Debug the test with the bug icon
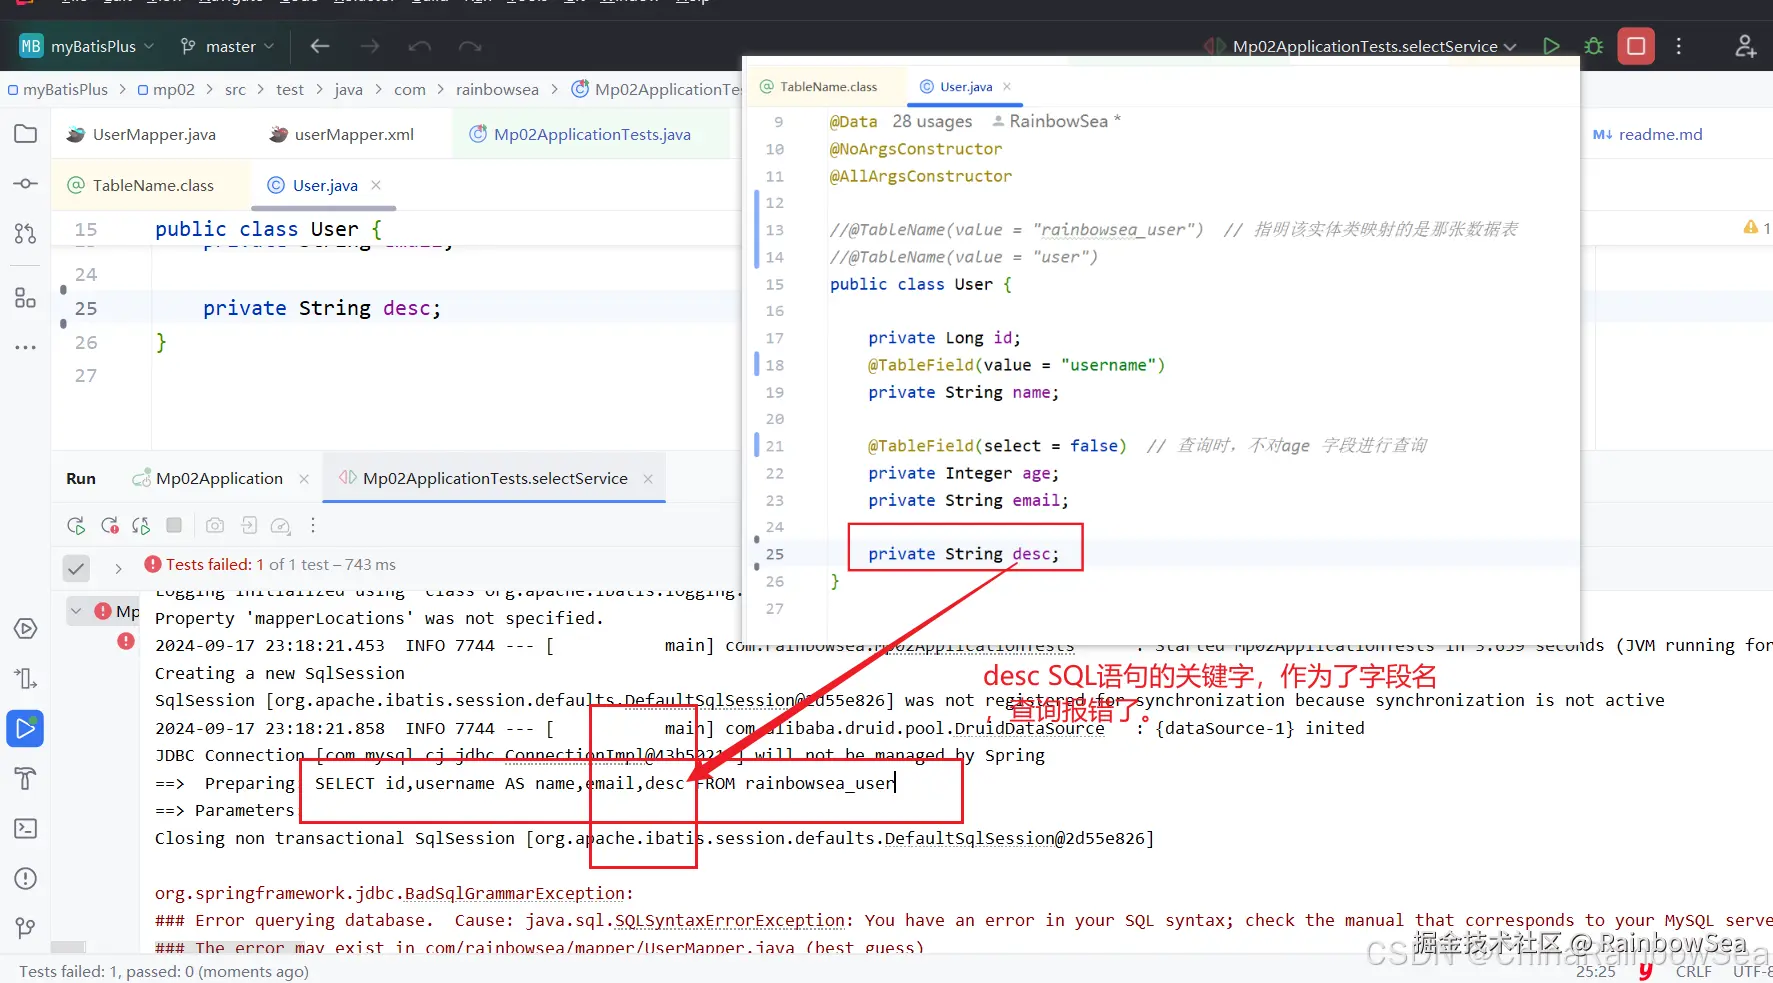Image resolution: width=1773 pixels, height=983 pixels. tap(1594, 46)
